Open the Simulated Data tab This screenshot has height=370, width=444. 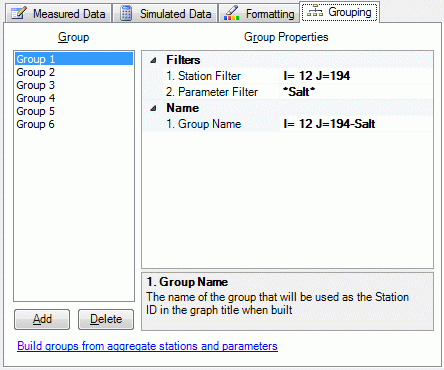tap(166, 14)
